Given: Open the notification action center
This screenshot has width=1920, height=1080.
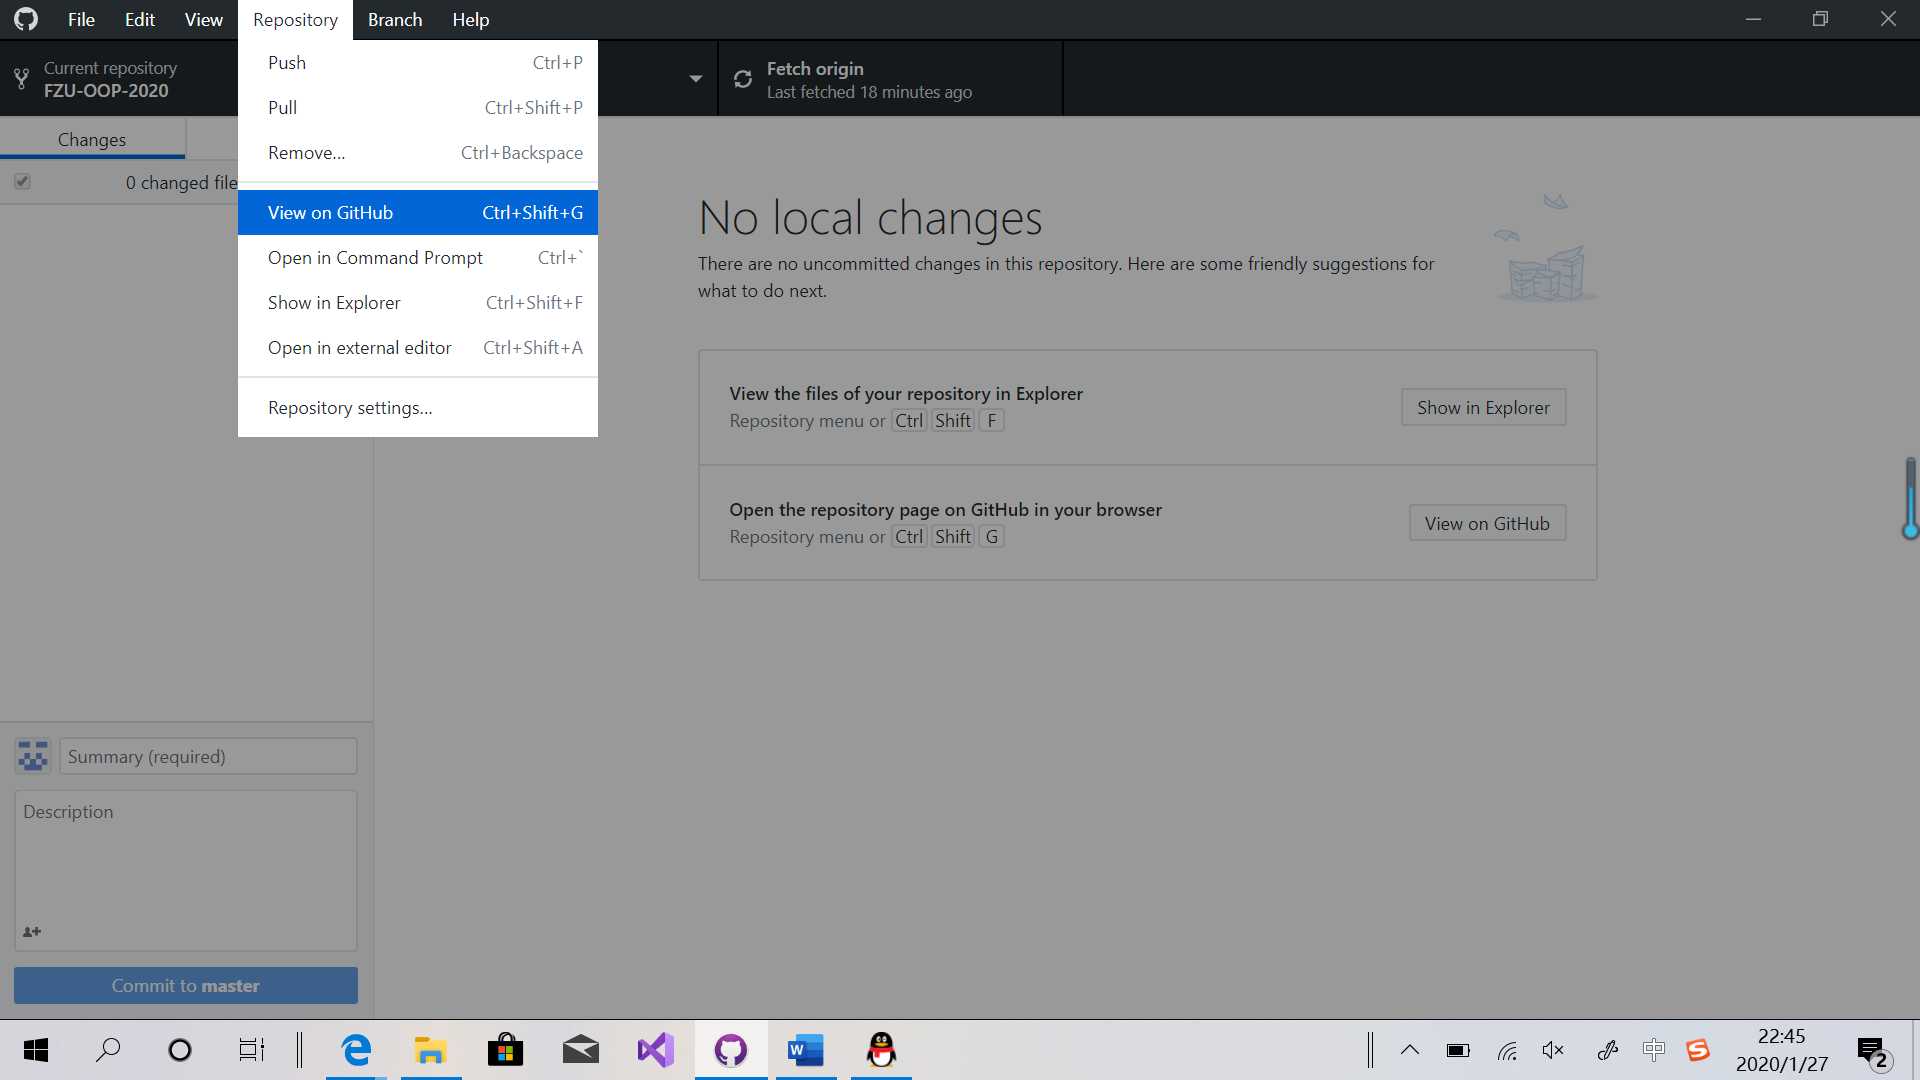Looking at the screenshot, I should click(1873, 1052).
